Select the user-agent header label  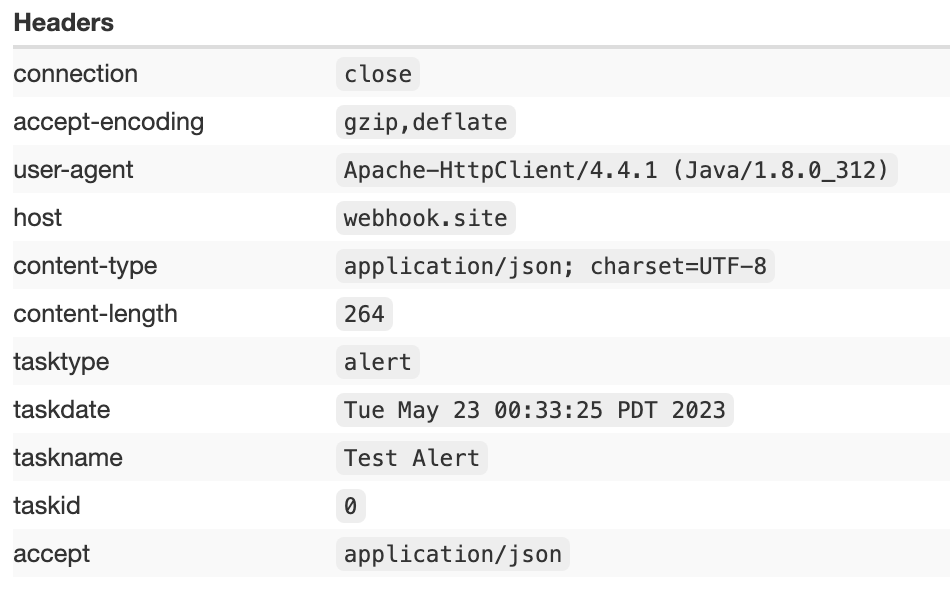coord(73,170)
